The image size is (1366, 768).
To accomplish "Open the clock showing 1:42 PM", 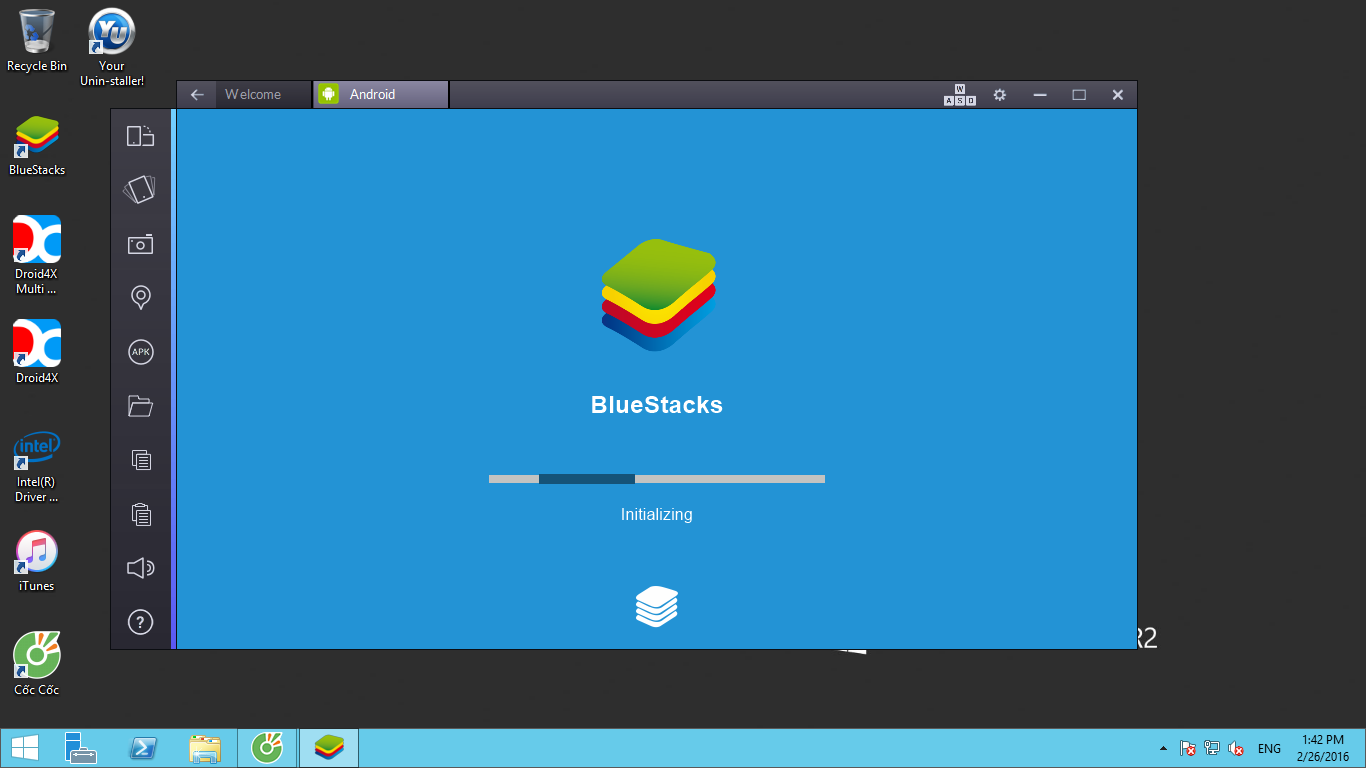I will tap(1323, 748).
